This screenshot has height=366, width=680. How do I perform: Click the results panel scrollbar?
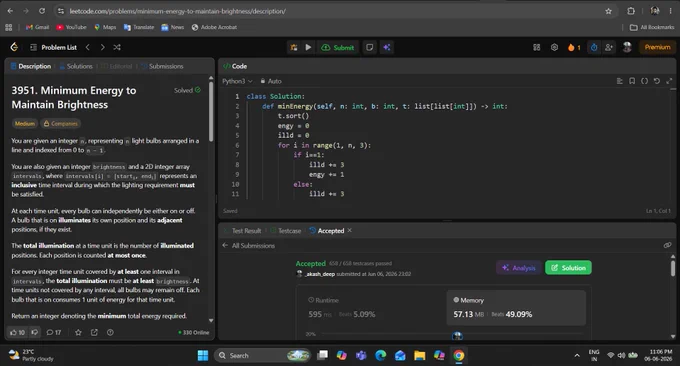click(x=673, y=268)
